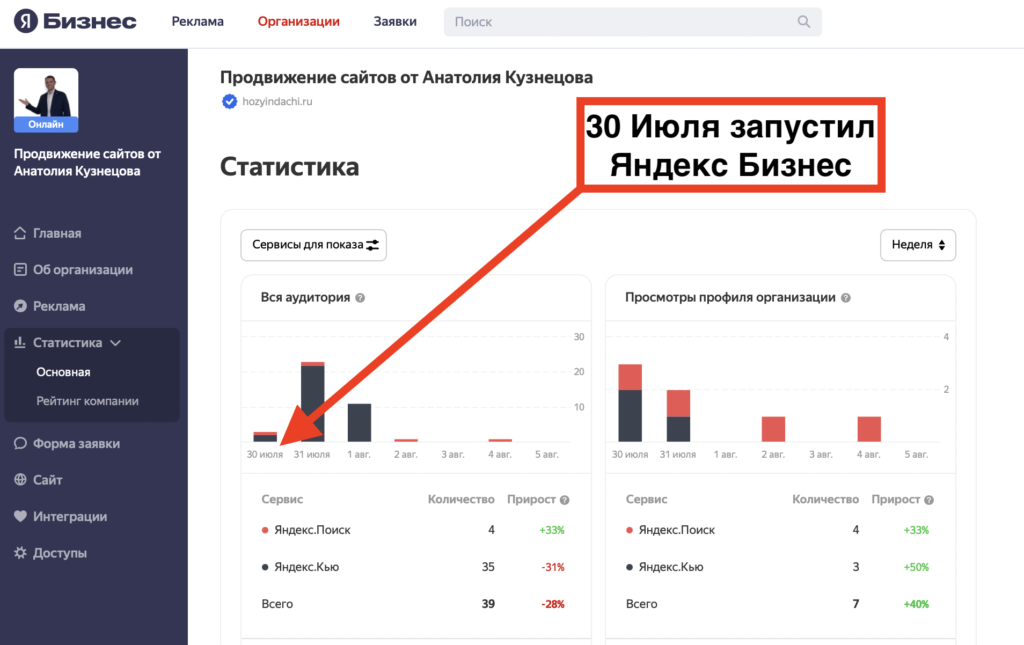Screen dimensions: 1024x645
Task: Click the +40% total growth value
Action: tap(916, 605)
